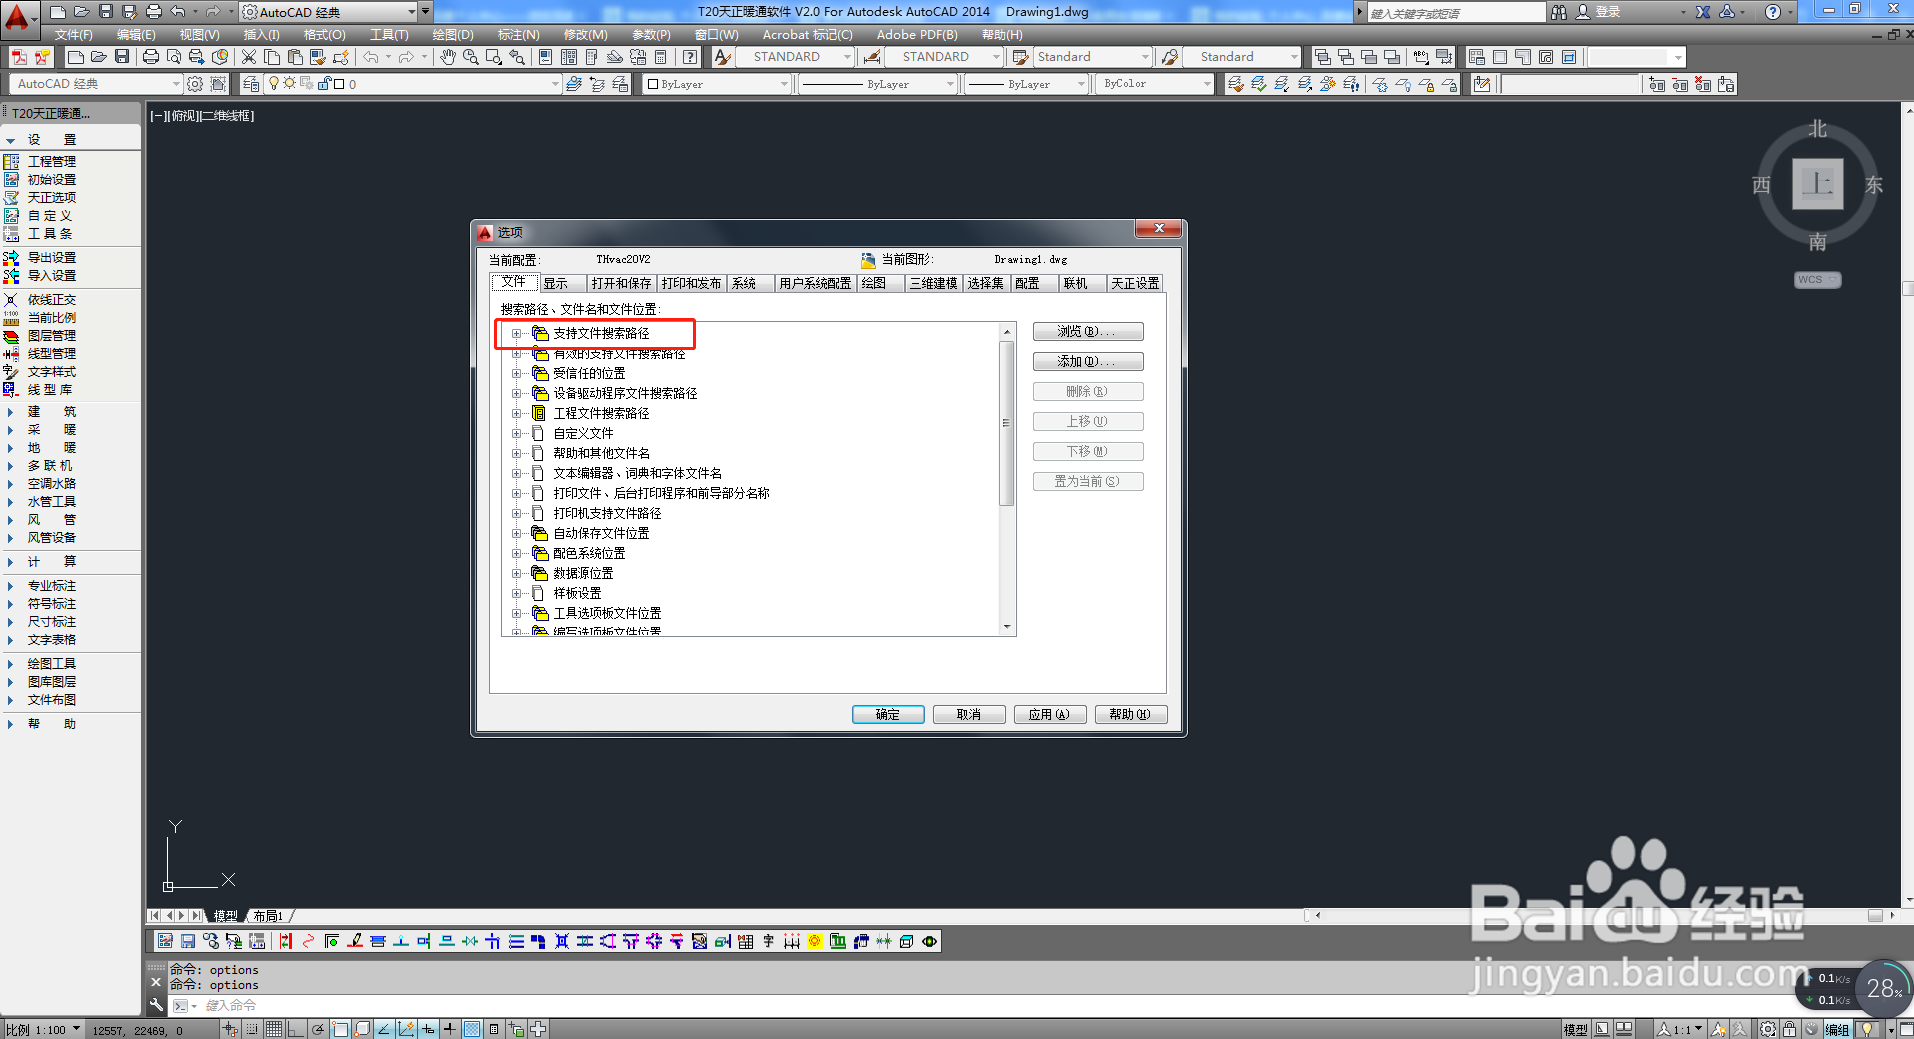Viewport: 1914px width, 1039px height.
Task: Toggle Object Snap in status bar
Action: 340,1029
